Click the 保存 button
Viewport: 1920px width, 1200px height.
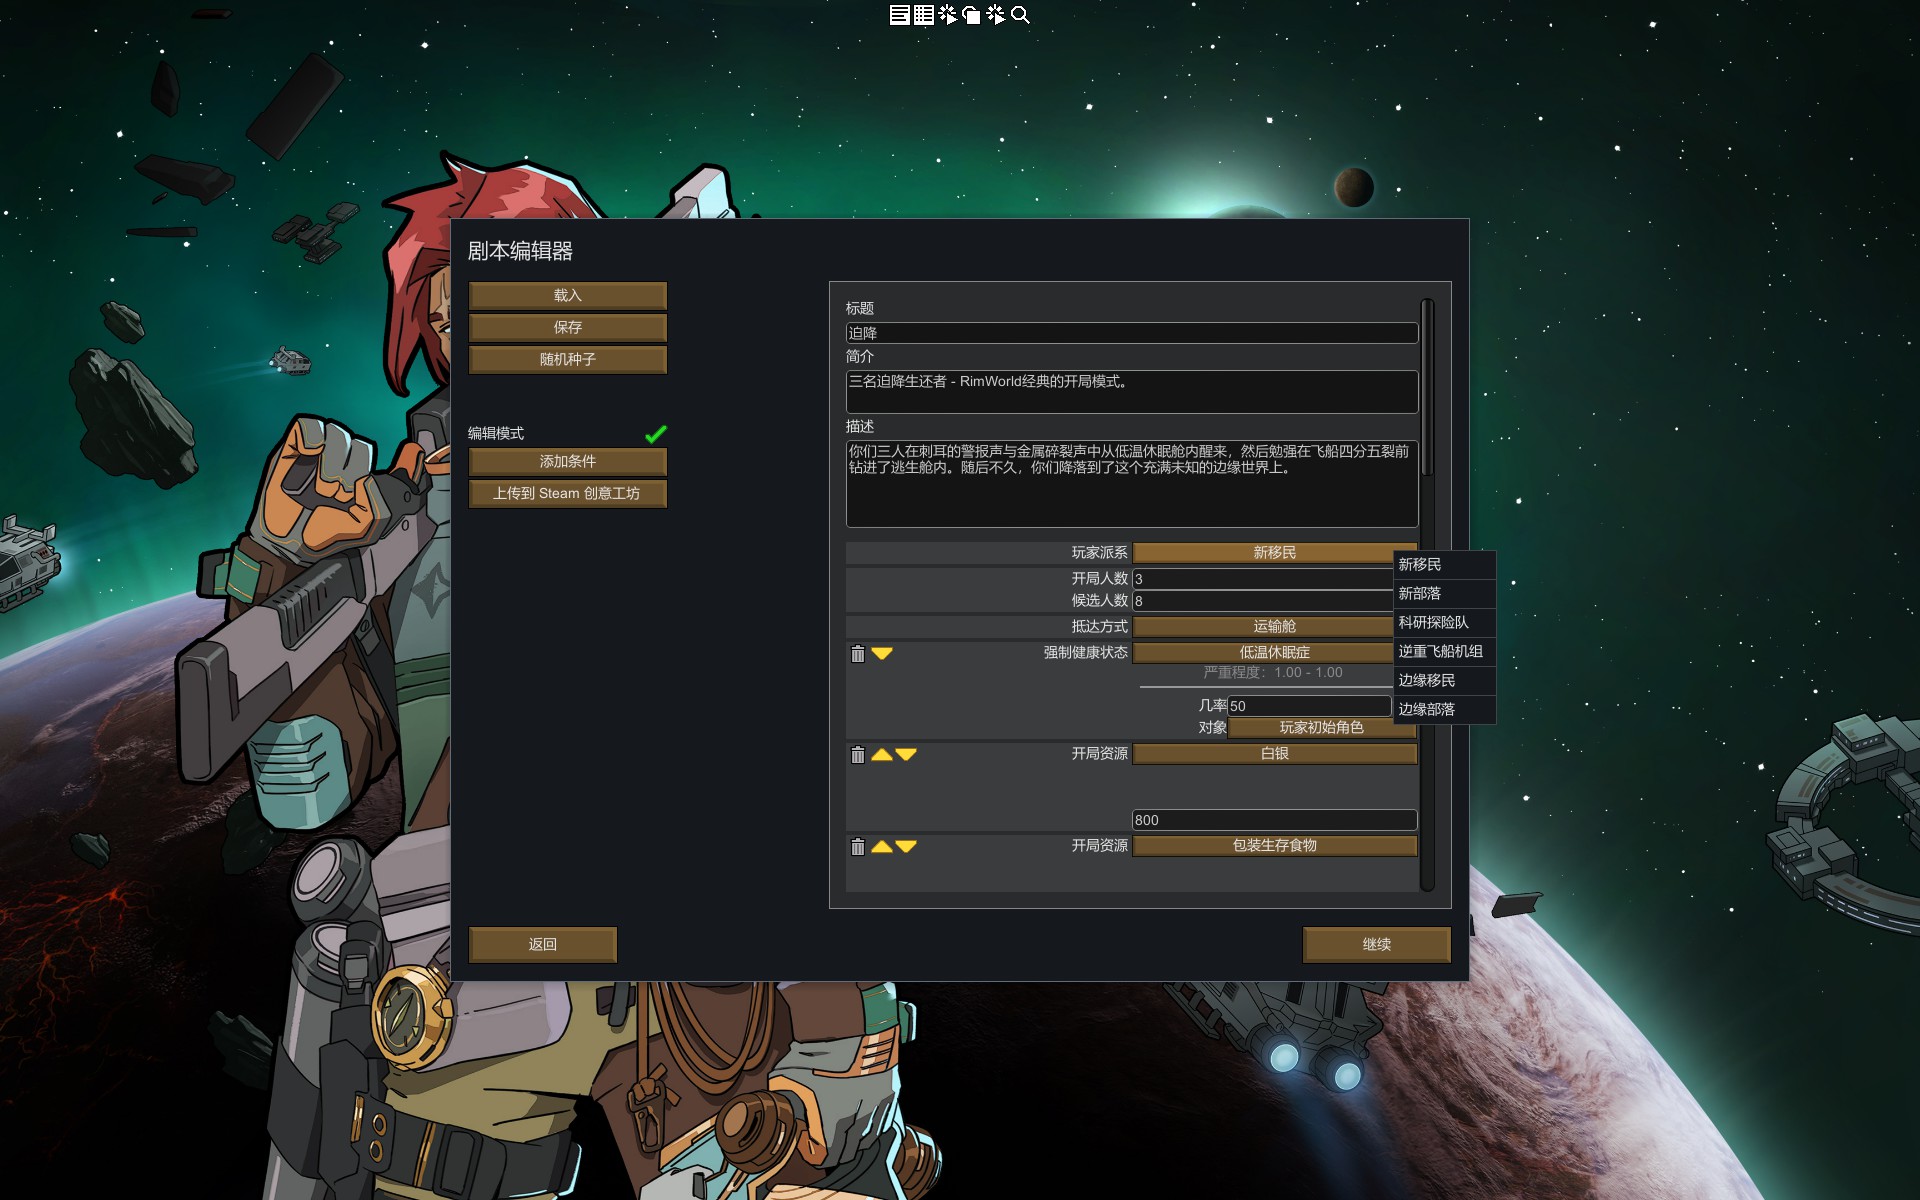(567, 327)
